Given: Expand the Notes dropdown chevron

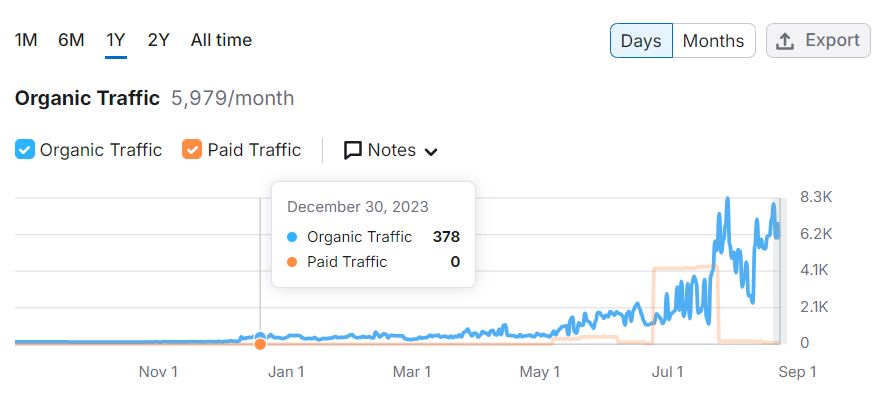Looking at the screenshot, I should (x=431, y=151).
